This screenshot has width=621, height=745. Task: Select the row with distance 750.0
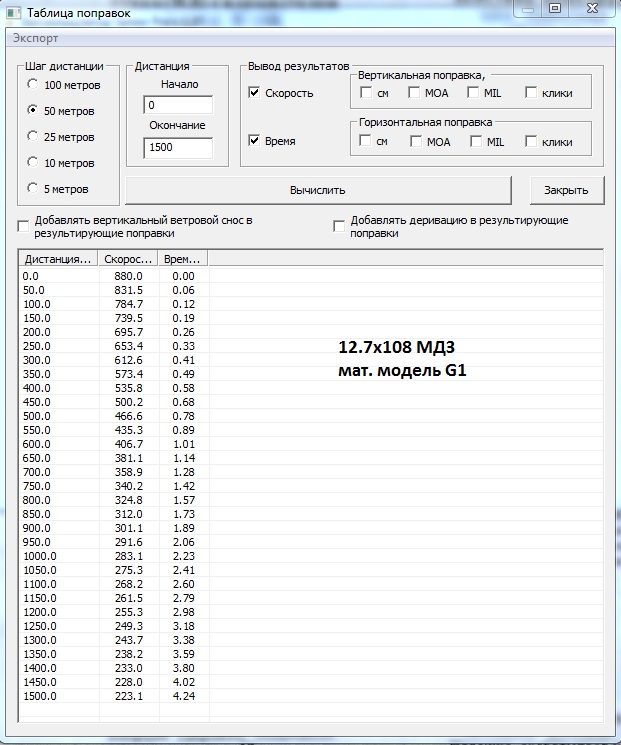pos(311,486)
